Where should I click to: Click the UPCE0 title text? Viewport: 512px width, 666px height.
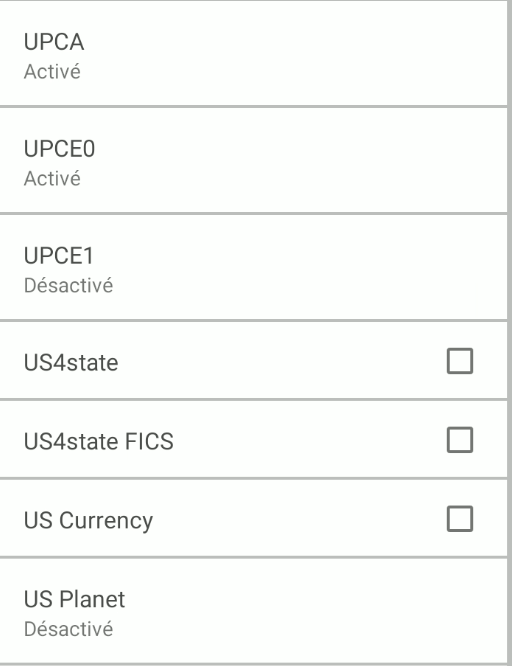click(x=59, y=149)
